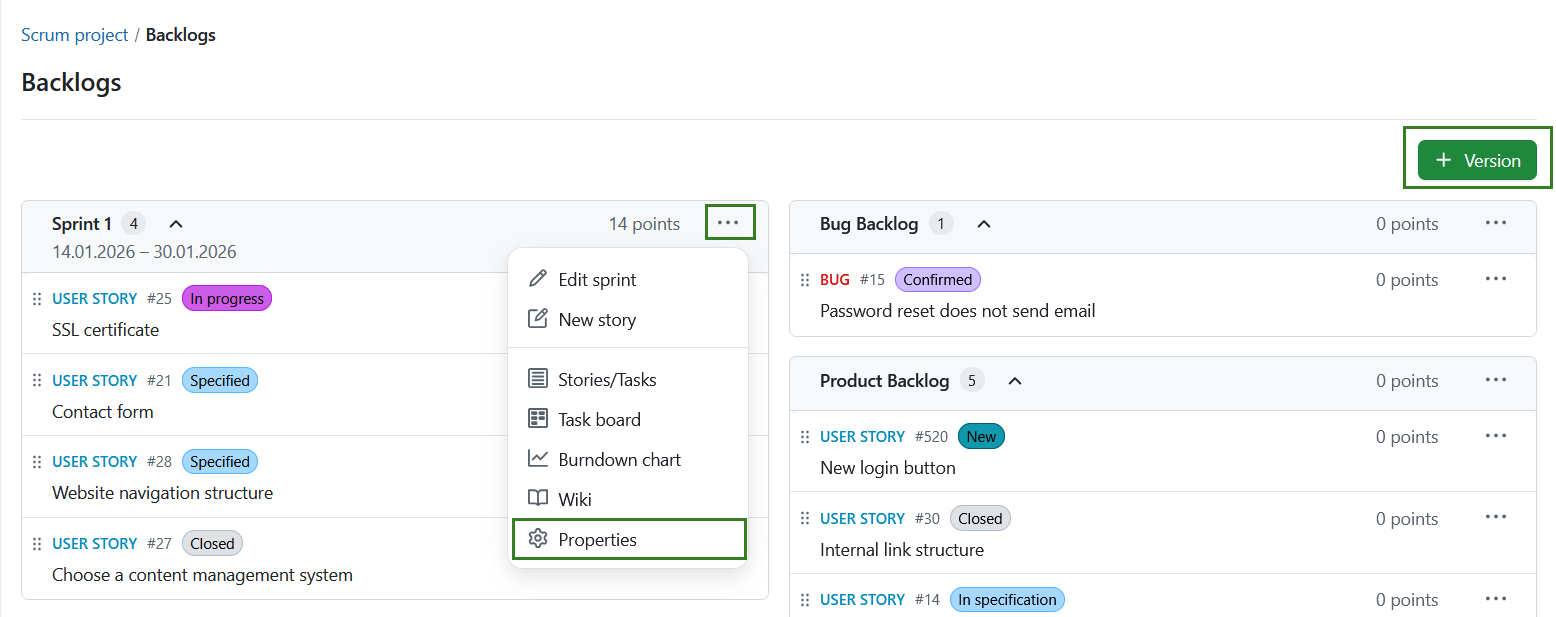Open the Product Backlog ellipsis menu

click(1496, 380)
